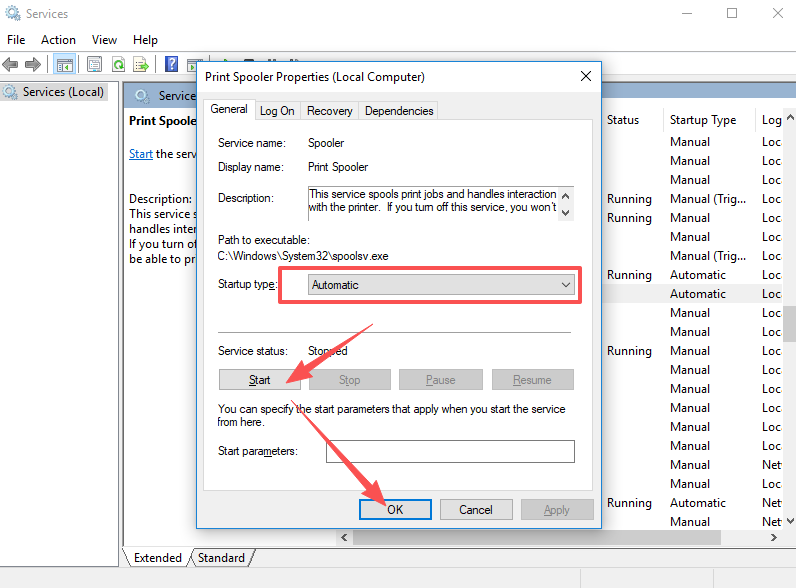Switch to the Standard view tab

tap(221, 558)
